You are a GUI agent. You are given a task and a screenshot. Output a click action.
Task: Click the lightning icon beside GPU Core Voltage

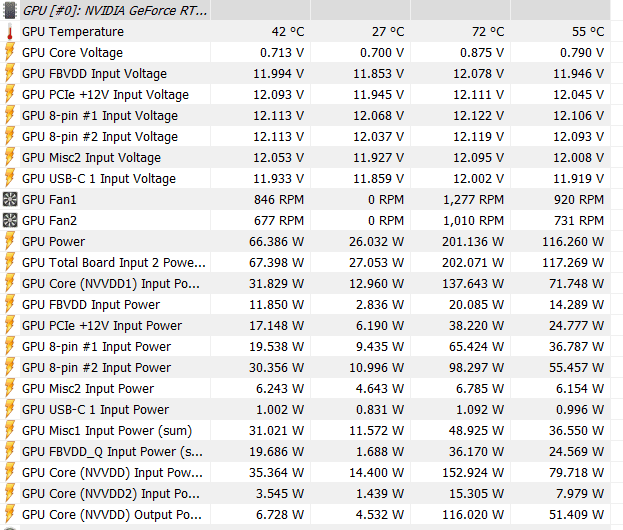(x=10, y=52)
